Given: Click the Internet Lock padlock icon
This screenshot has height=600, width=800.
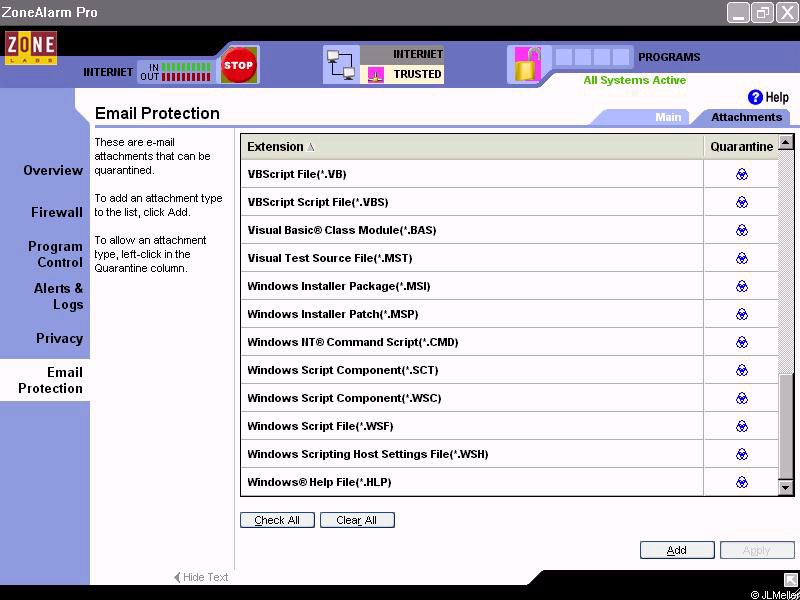Looking at the screenshot, I should 528,64.
